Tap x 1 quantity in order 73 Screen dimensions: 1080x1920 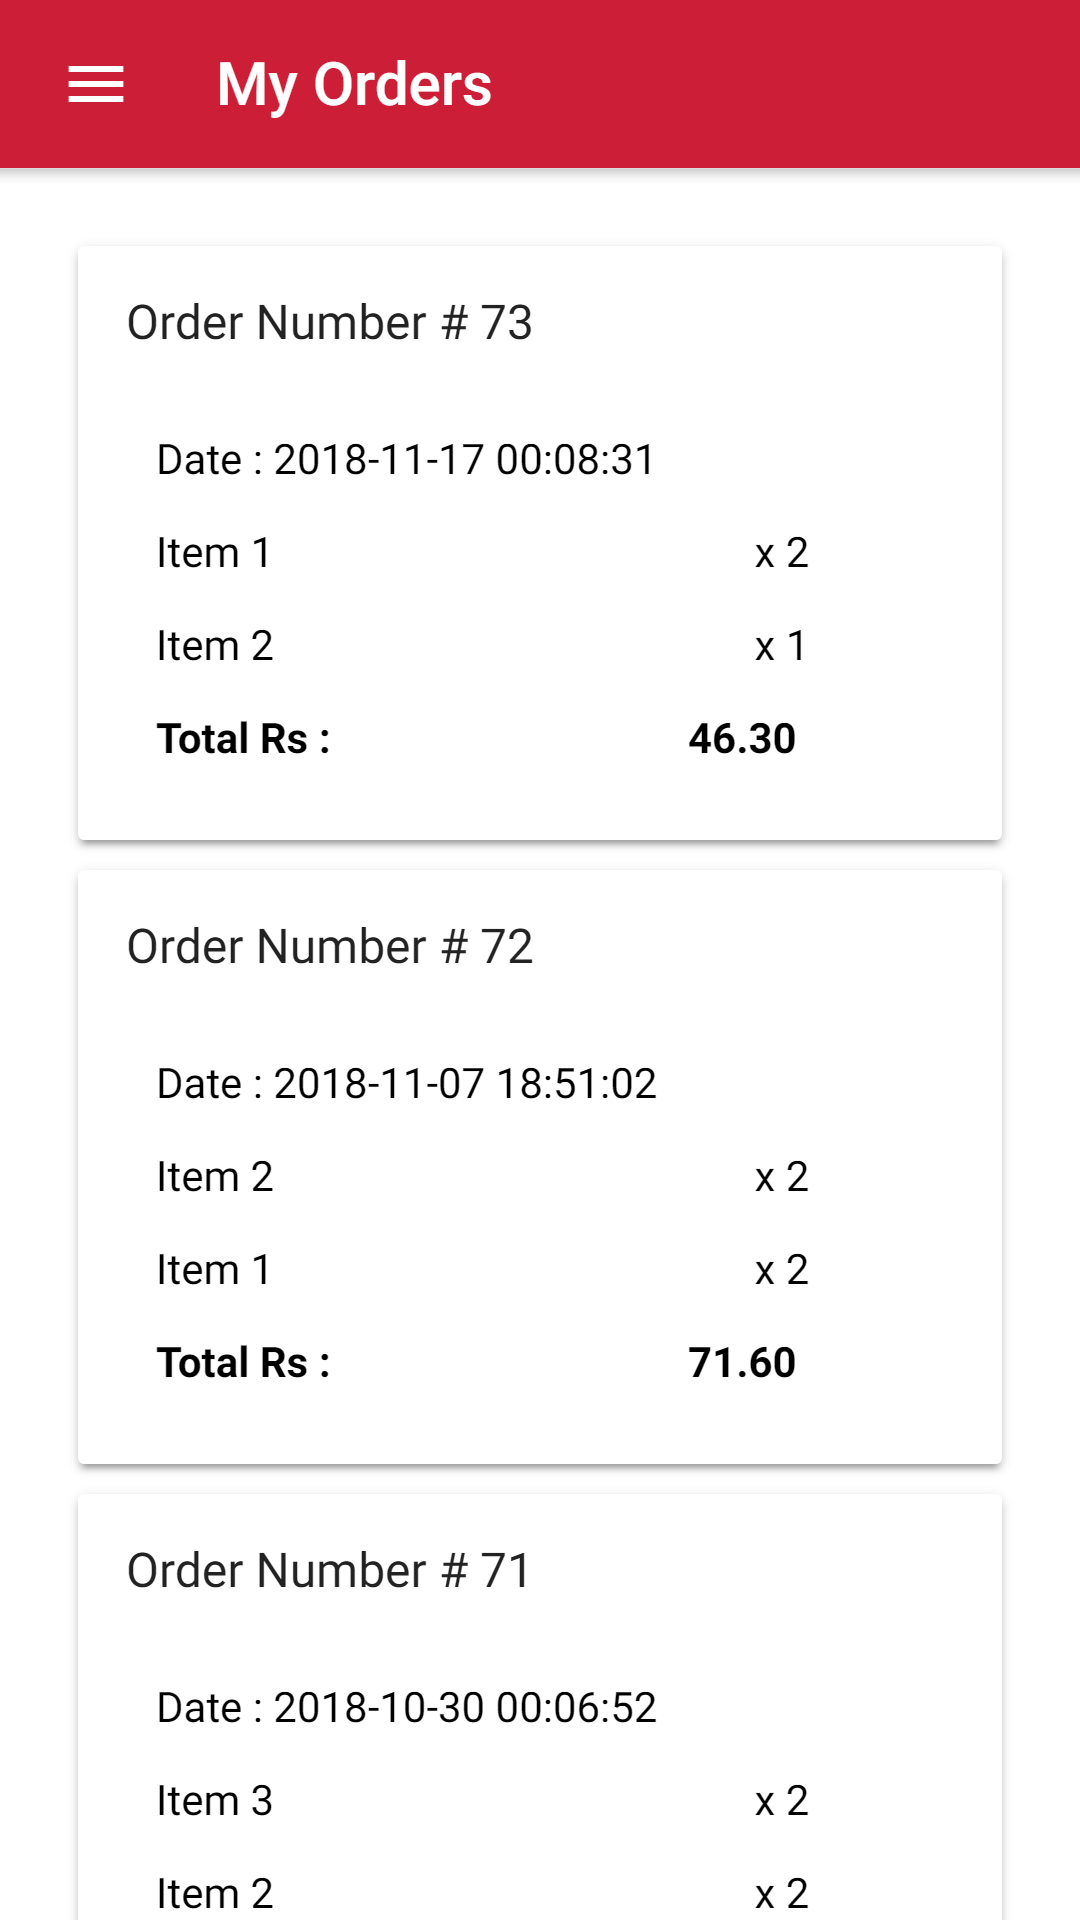[781, 646]
